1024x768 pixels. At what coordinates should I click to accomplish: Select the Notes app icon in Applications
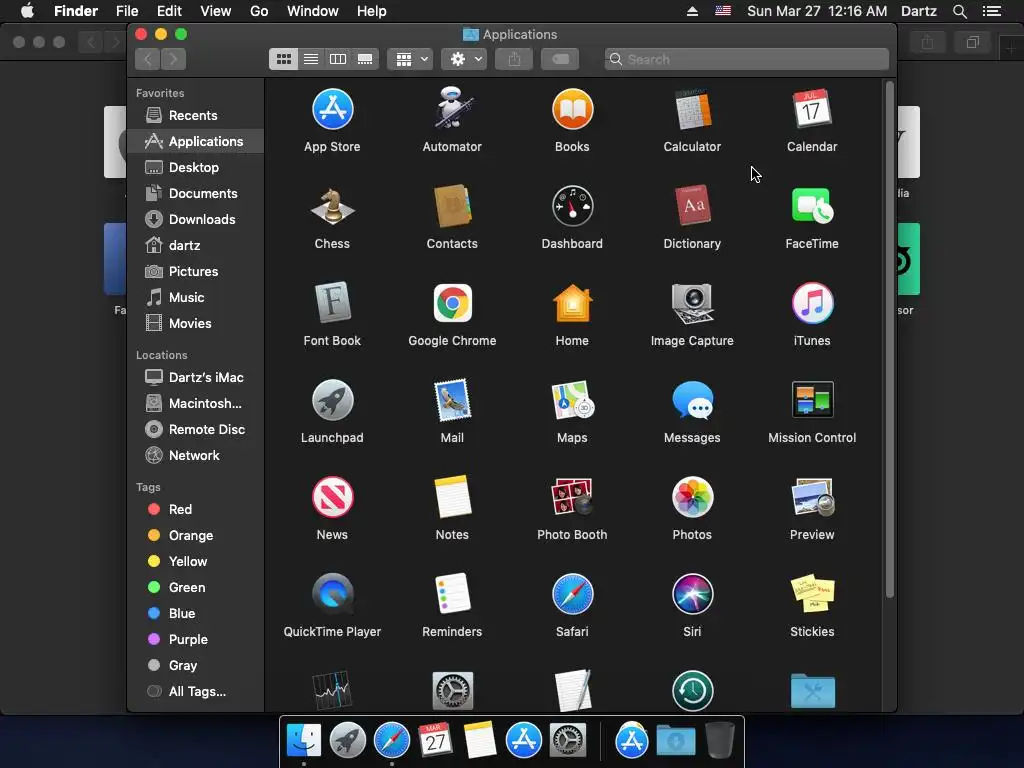click(452, 496)
